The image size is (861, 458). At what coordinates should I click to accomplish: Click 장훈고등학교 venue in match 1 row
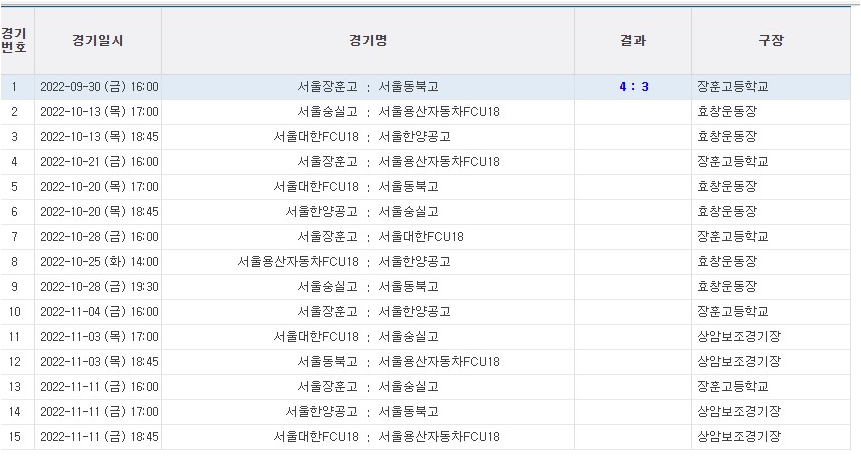pyautogui.click(x=733, y=87)
